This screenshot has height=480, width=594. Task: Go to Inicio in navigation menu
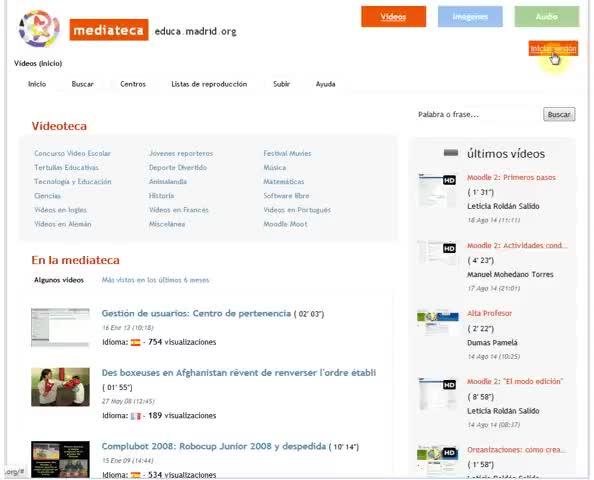pyautogui.click(x=37, y=84)
